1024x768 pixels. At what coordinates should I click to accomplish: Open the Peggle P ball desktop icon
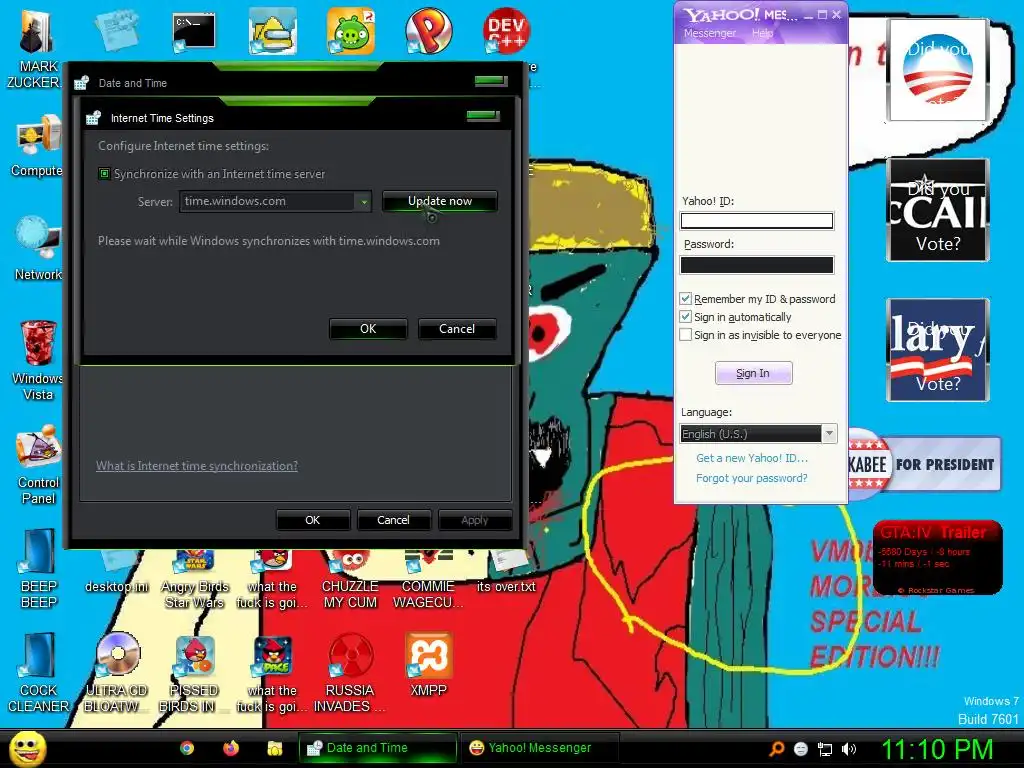pos(428,31)
